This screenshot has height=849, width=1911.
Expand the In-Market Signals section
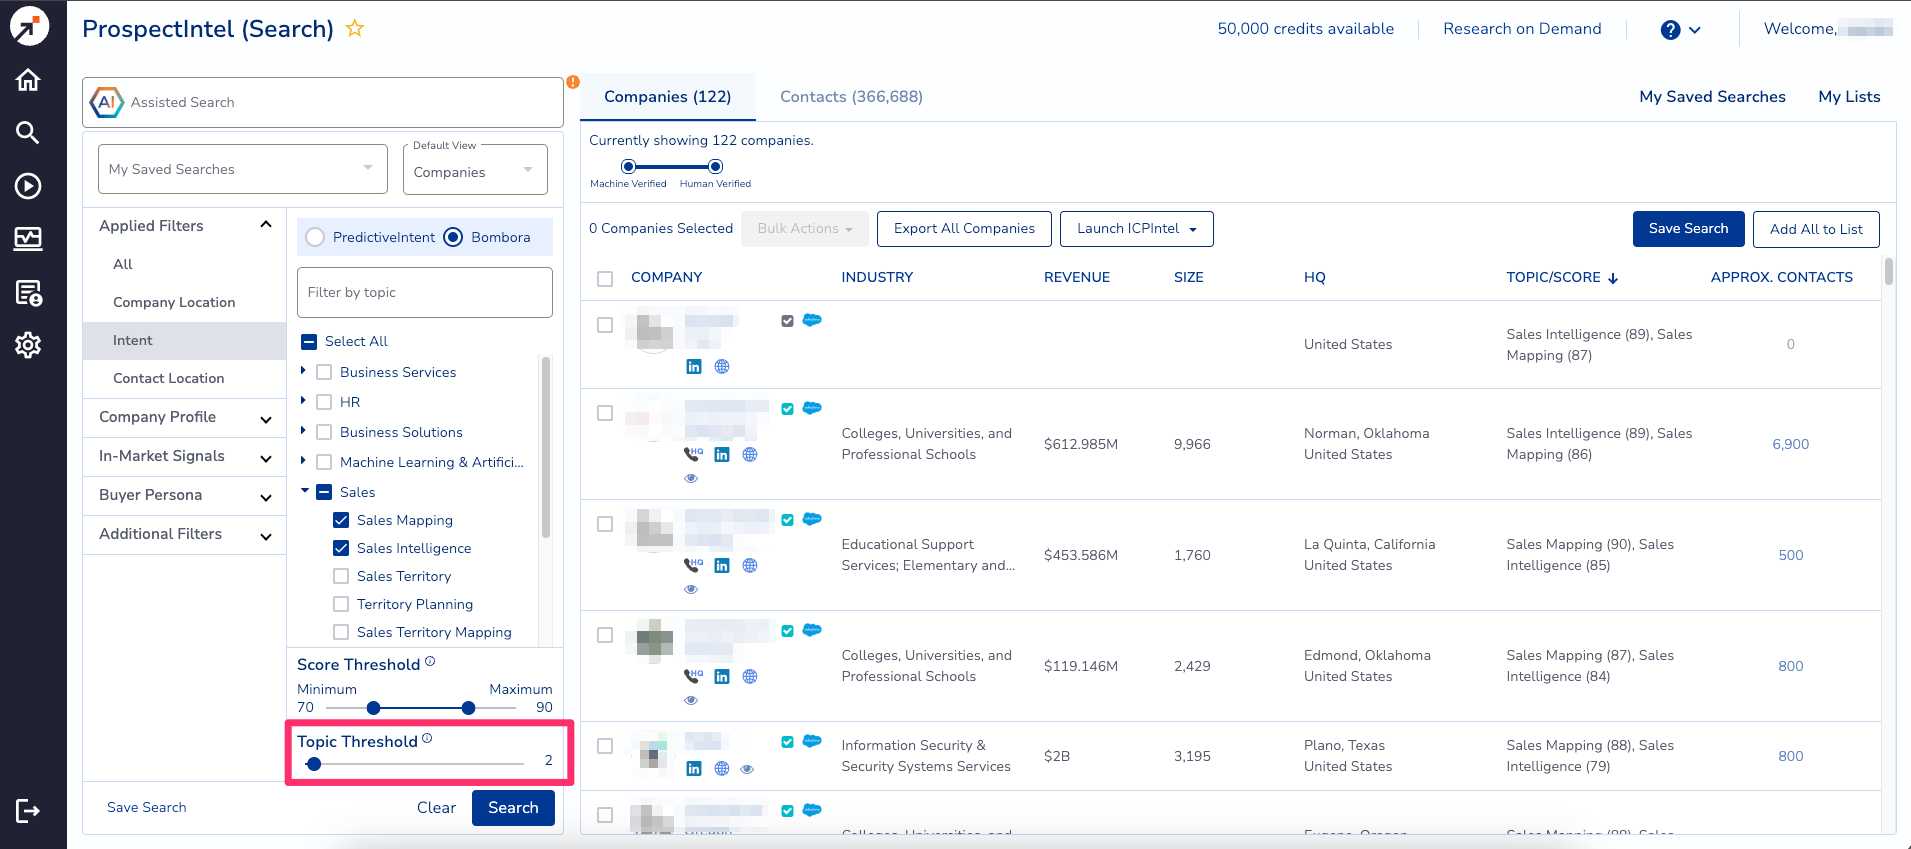tap(266, 459)
